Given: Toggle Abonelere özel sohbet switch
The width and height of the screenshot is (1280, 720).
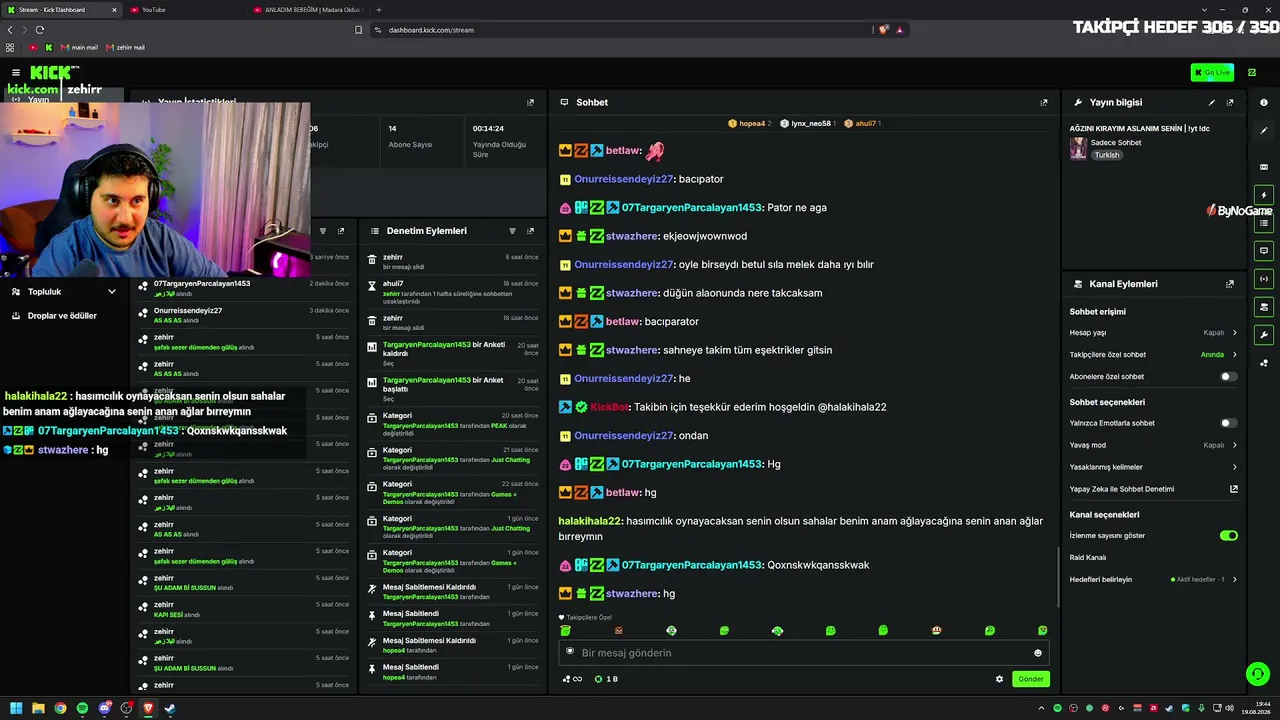Looking at the screenshot, I should 1229,377.
